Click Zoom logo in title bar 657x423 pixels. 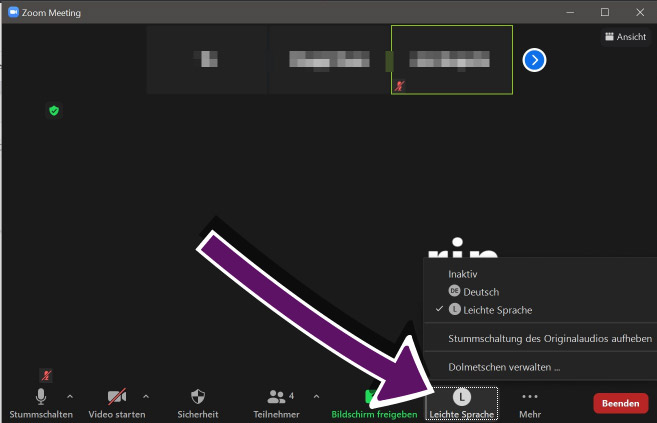pyautogui.click(x=13, y=12)
